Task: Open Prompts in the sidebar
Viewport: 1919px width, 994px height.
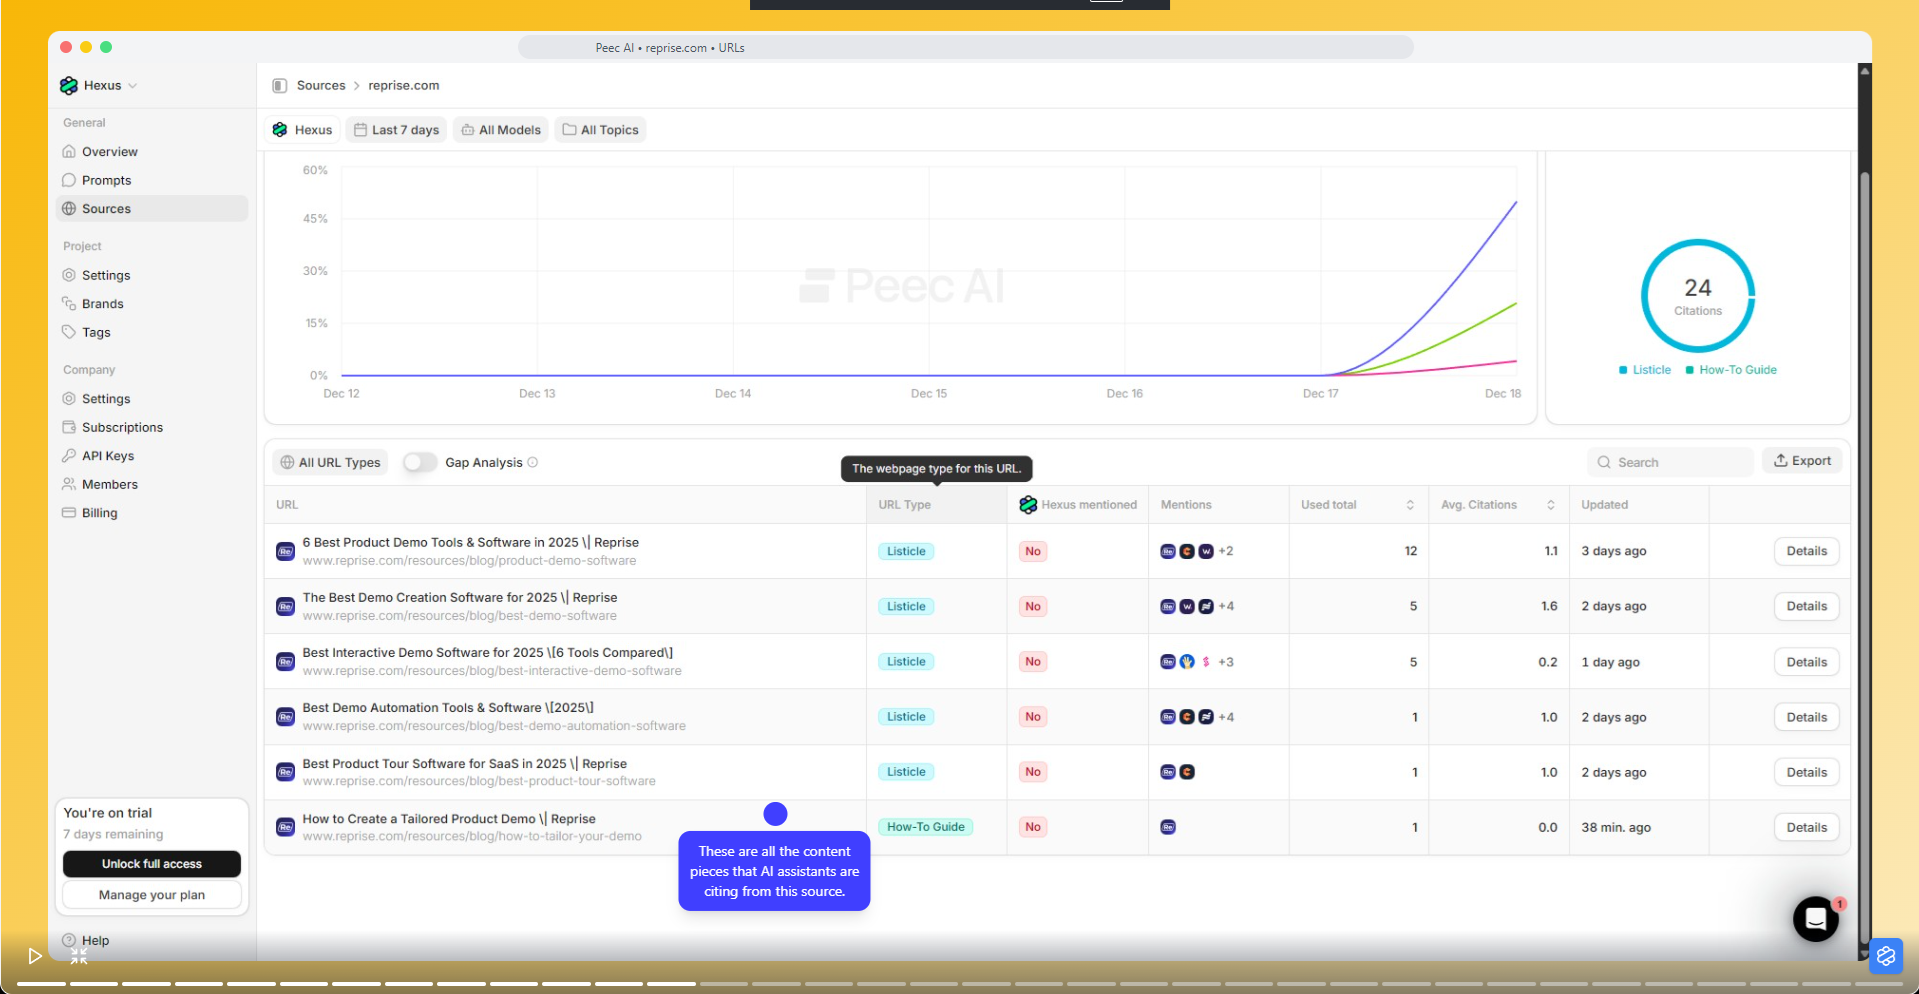Action: [x=106, y=180]
